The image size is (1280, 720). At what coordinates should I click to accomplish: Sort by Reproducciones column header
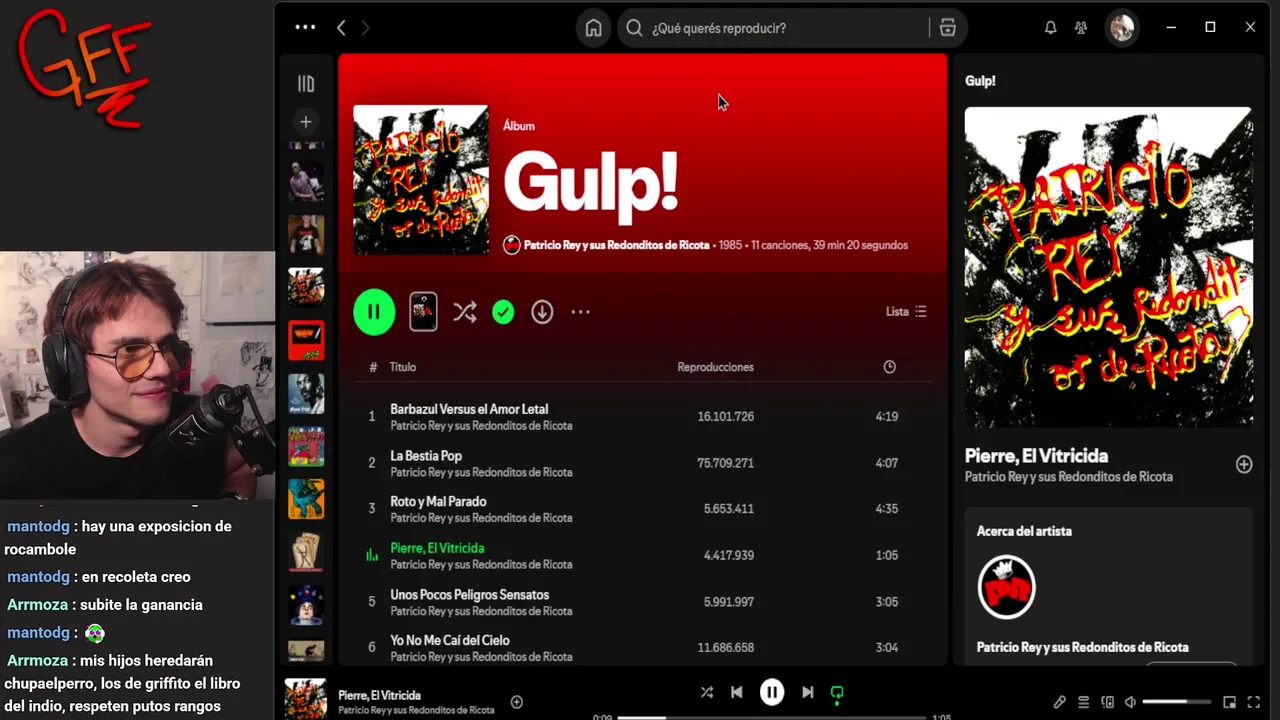(715, 367)
